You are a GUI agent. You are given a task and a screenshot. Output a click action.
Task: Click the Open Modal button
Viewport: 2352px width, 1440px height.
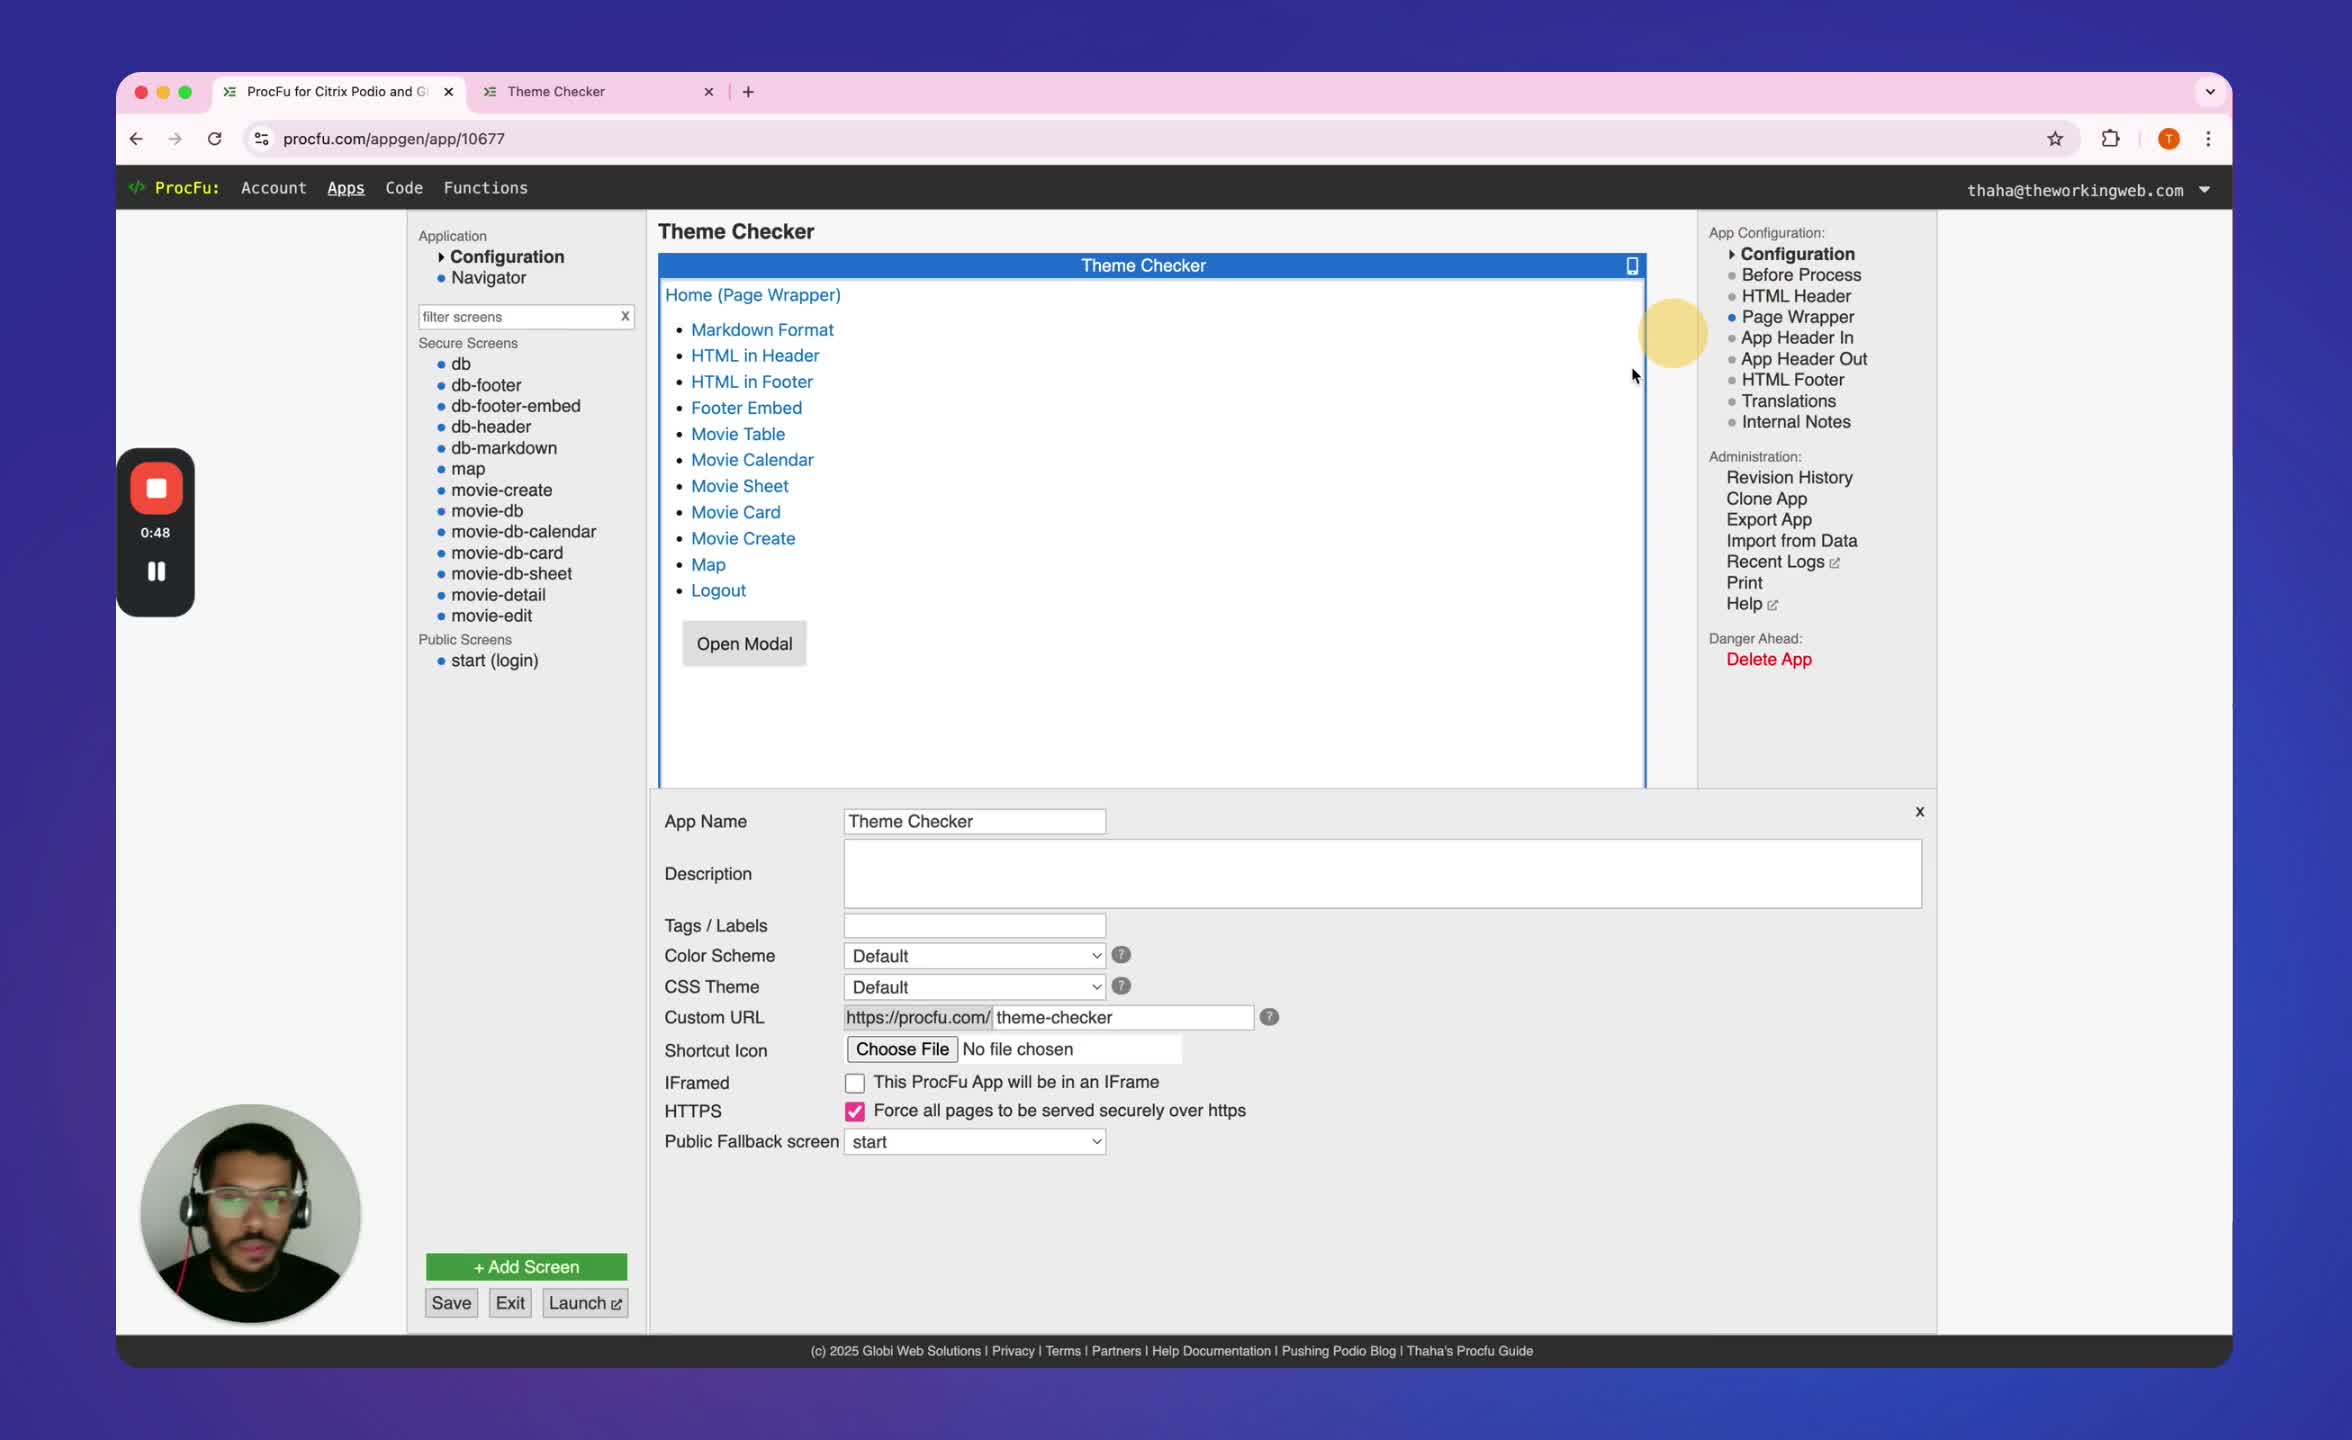744,644
